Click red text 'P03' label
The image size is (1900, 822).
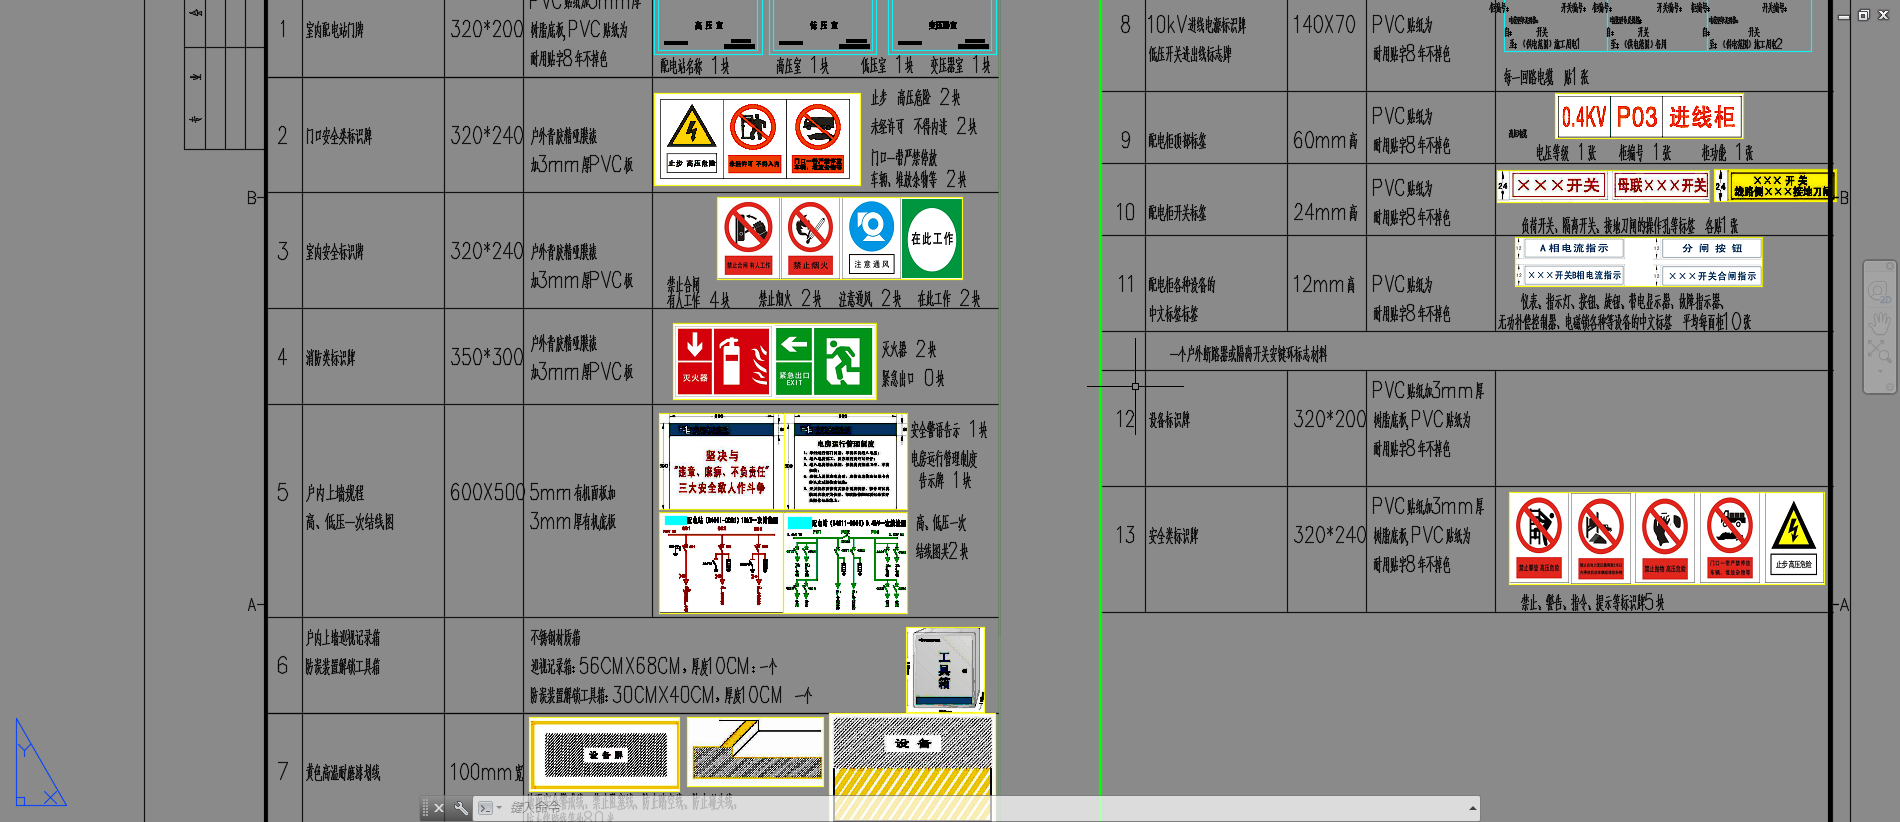1637,118
